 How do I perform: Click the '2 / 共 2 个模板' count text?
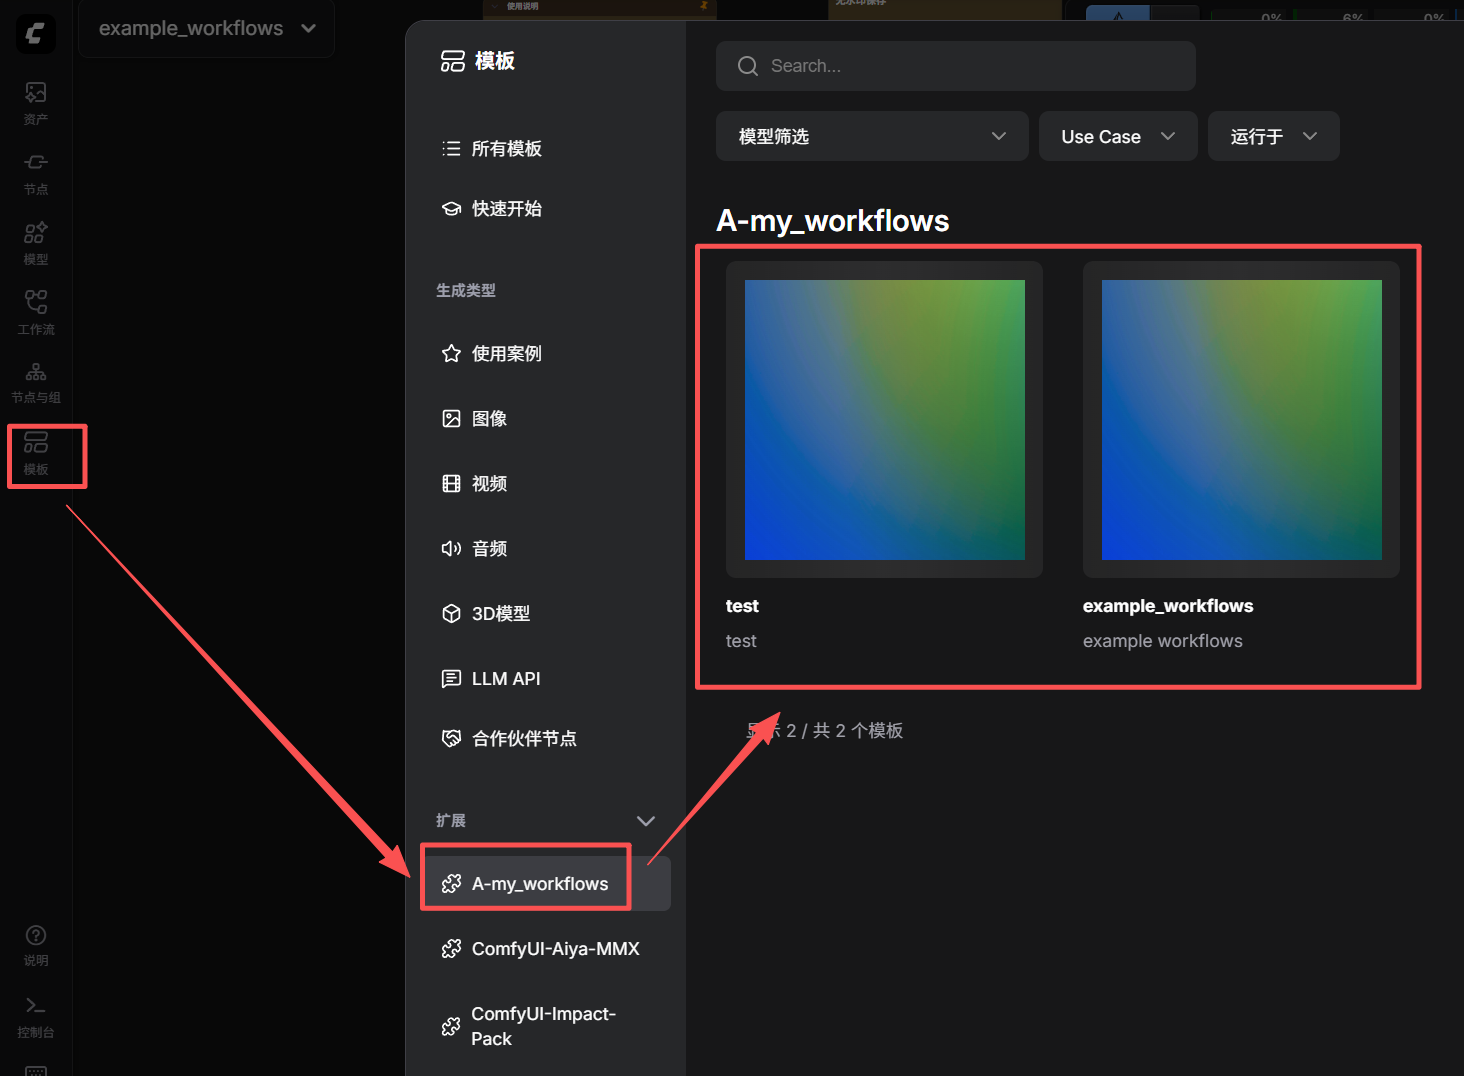[844, 731]
